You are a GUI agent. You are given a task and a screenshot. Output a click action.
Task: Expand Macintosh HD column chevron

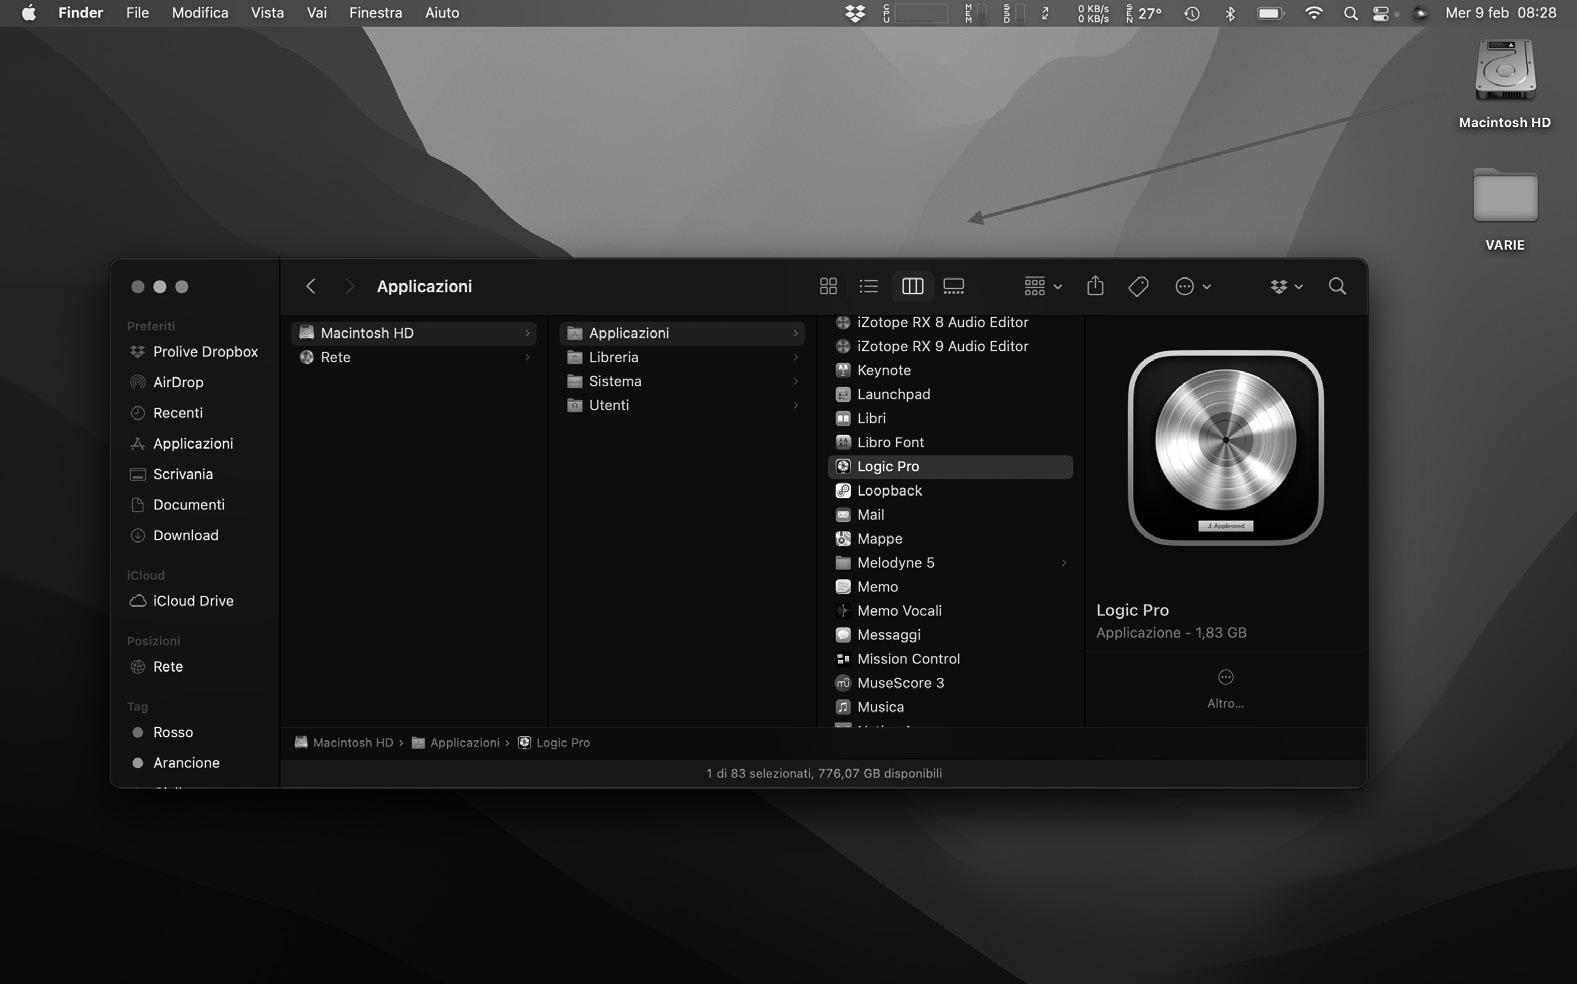pos(527,333)
